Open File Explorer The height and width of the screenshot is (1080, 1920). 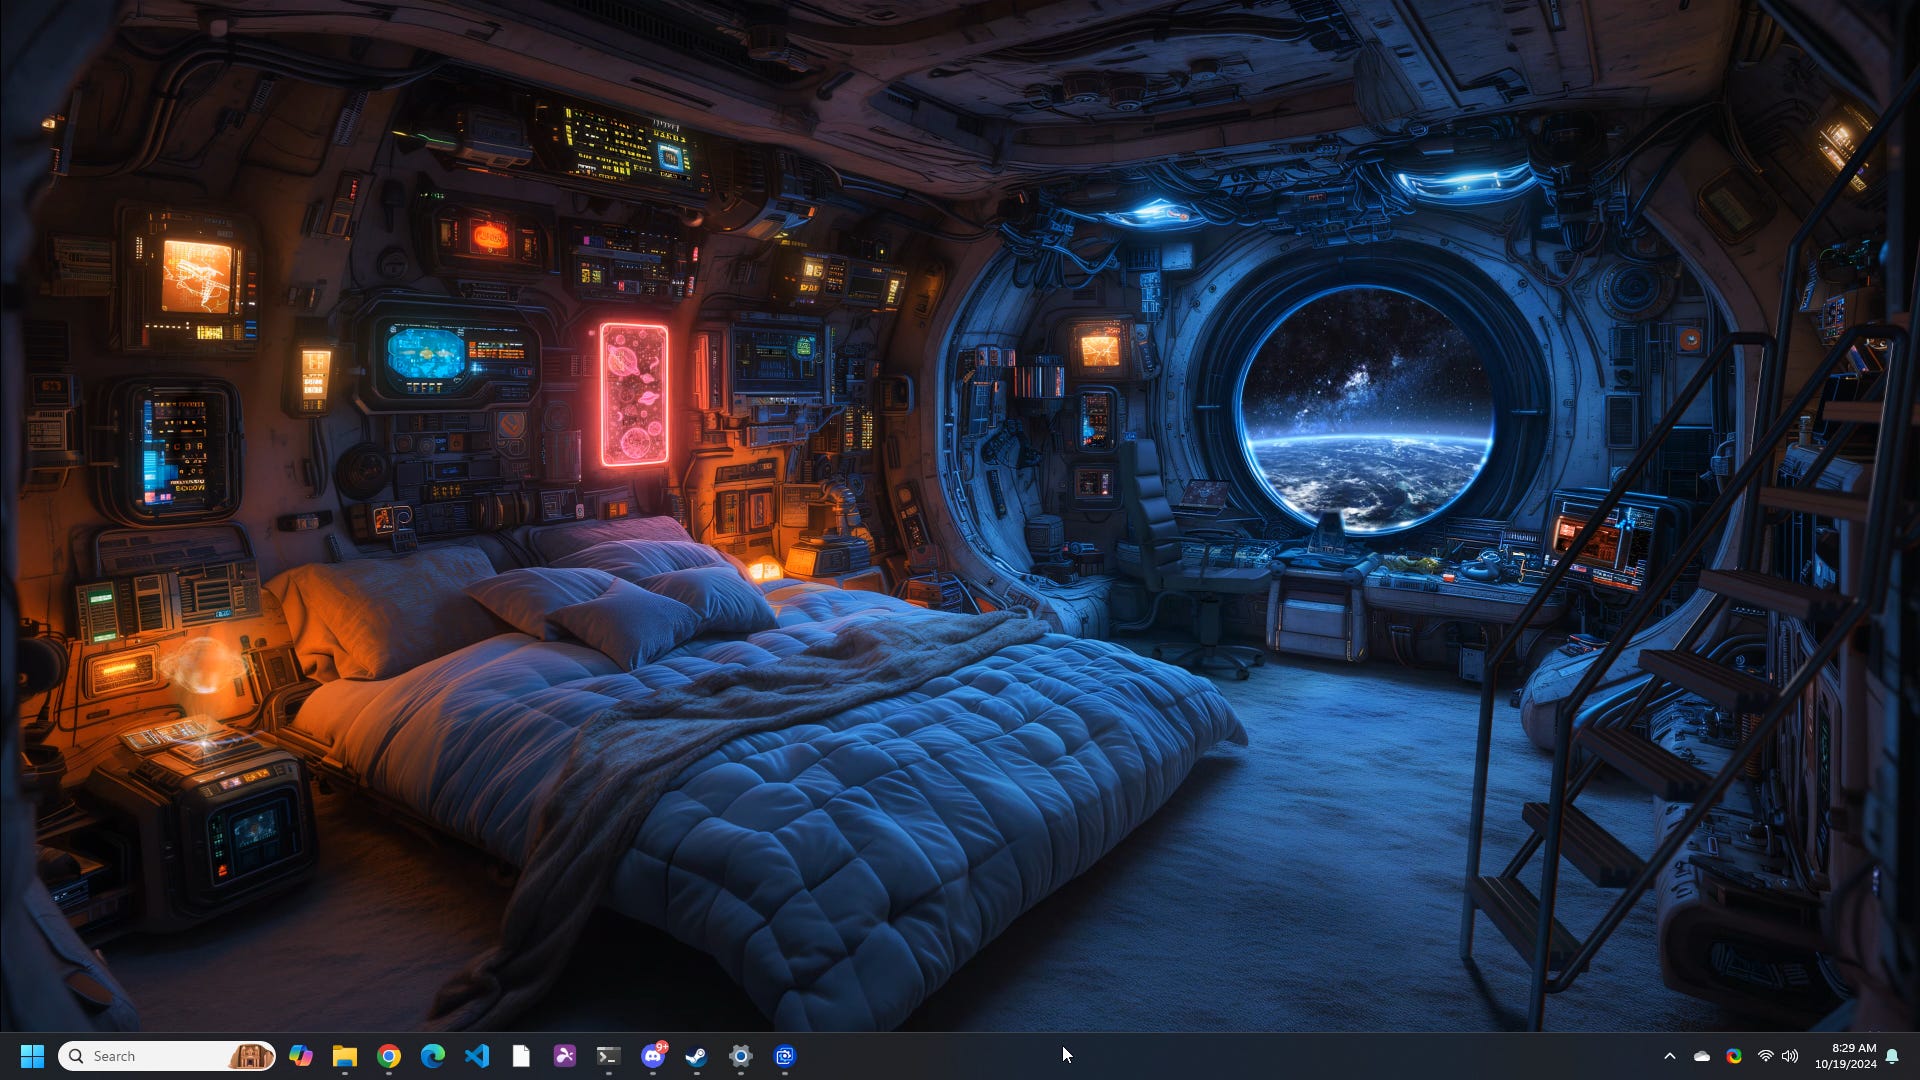[346, 1055]
